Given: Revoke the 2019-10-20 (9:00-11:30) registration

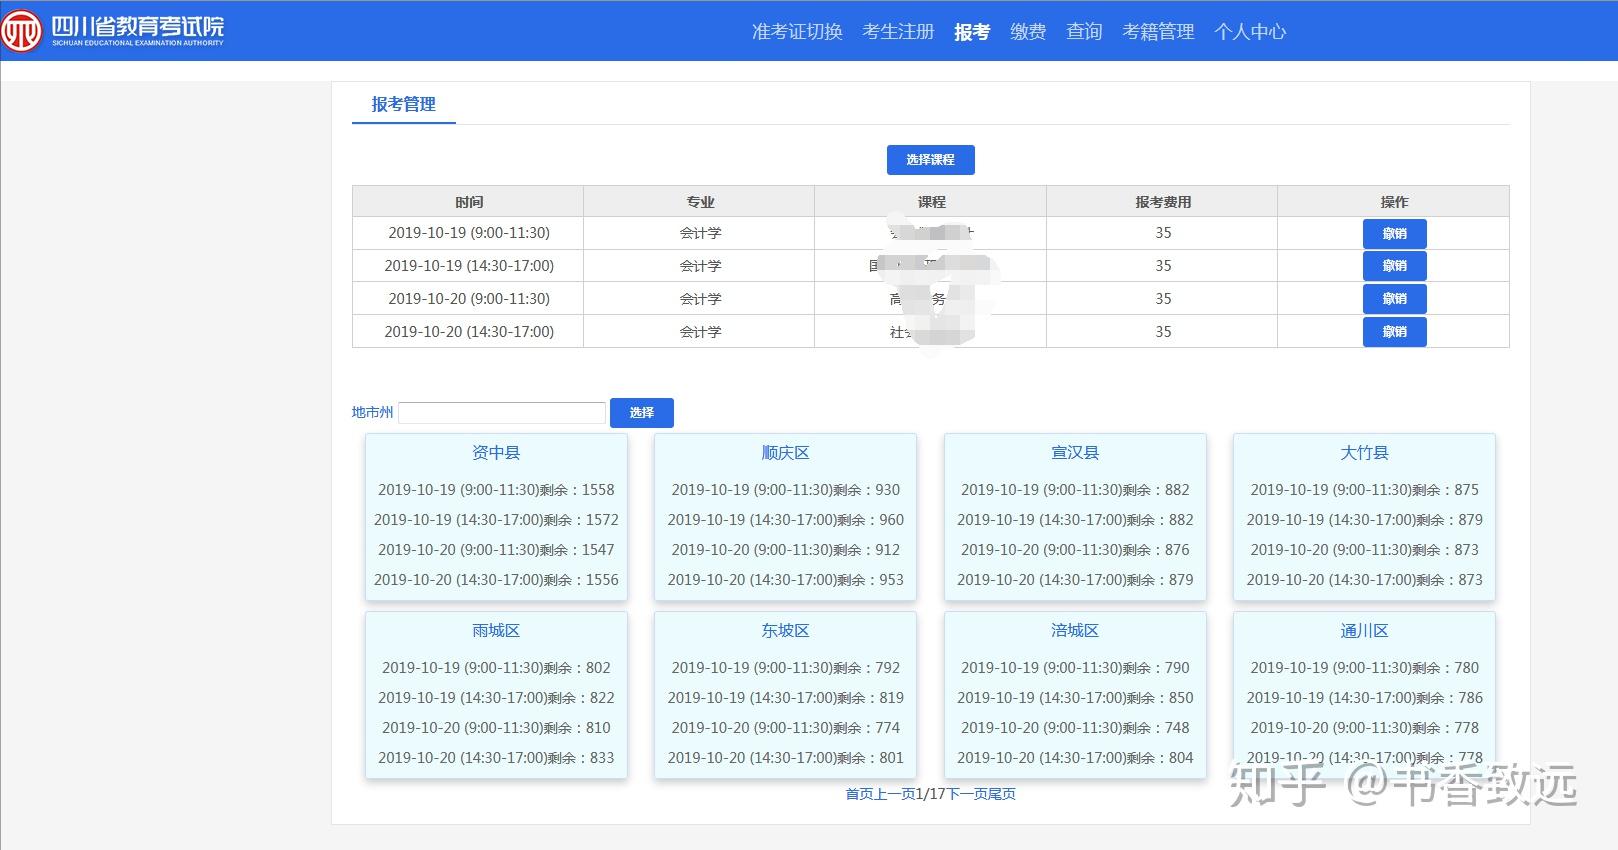Looking at the screenshot, I should tap(1395, 299).
